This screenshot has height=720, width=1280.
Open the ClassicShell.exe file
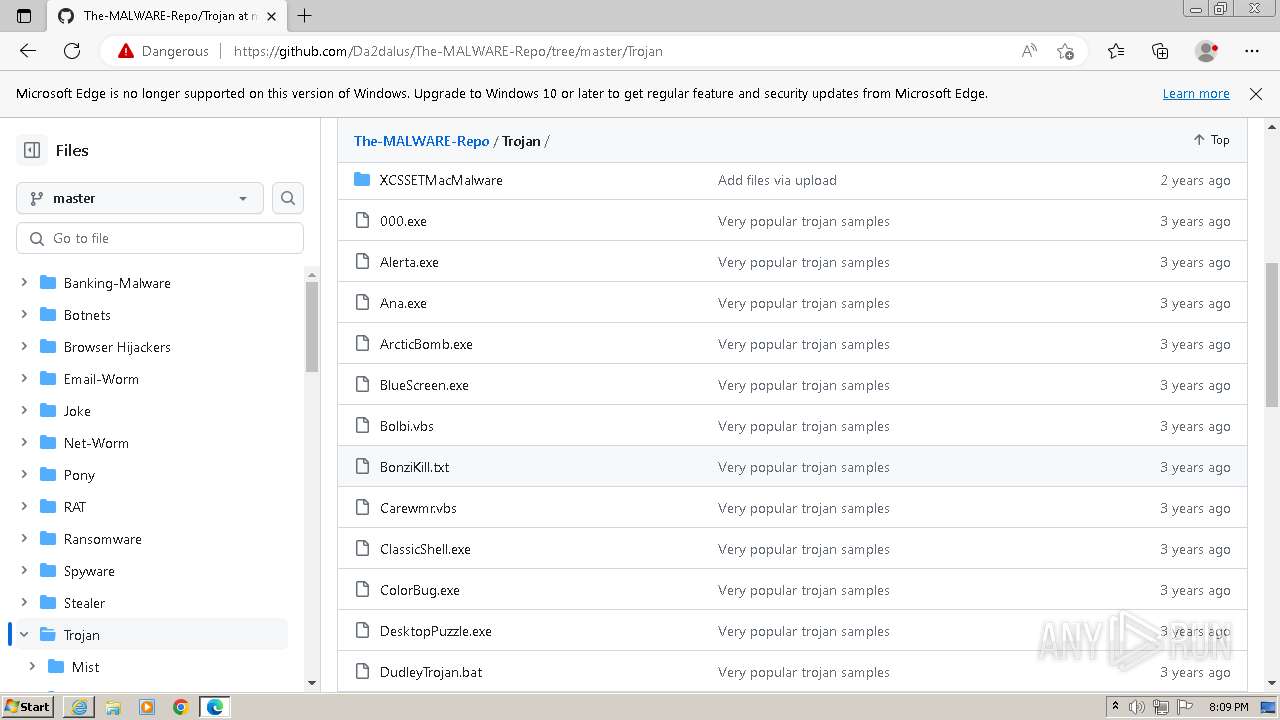point(425,549)
